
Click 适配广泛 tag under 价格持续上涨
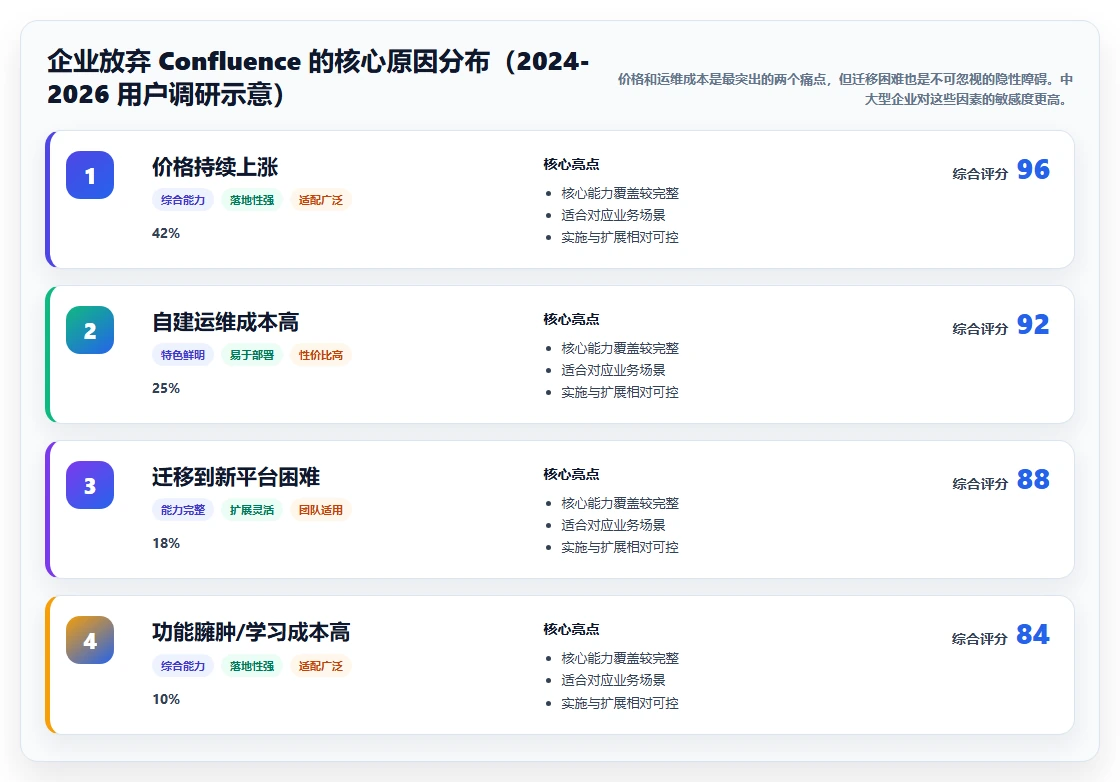click(321, 200)
